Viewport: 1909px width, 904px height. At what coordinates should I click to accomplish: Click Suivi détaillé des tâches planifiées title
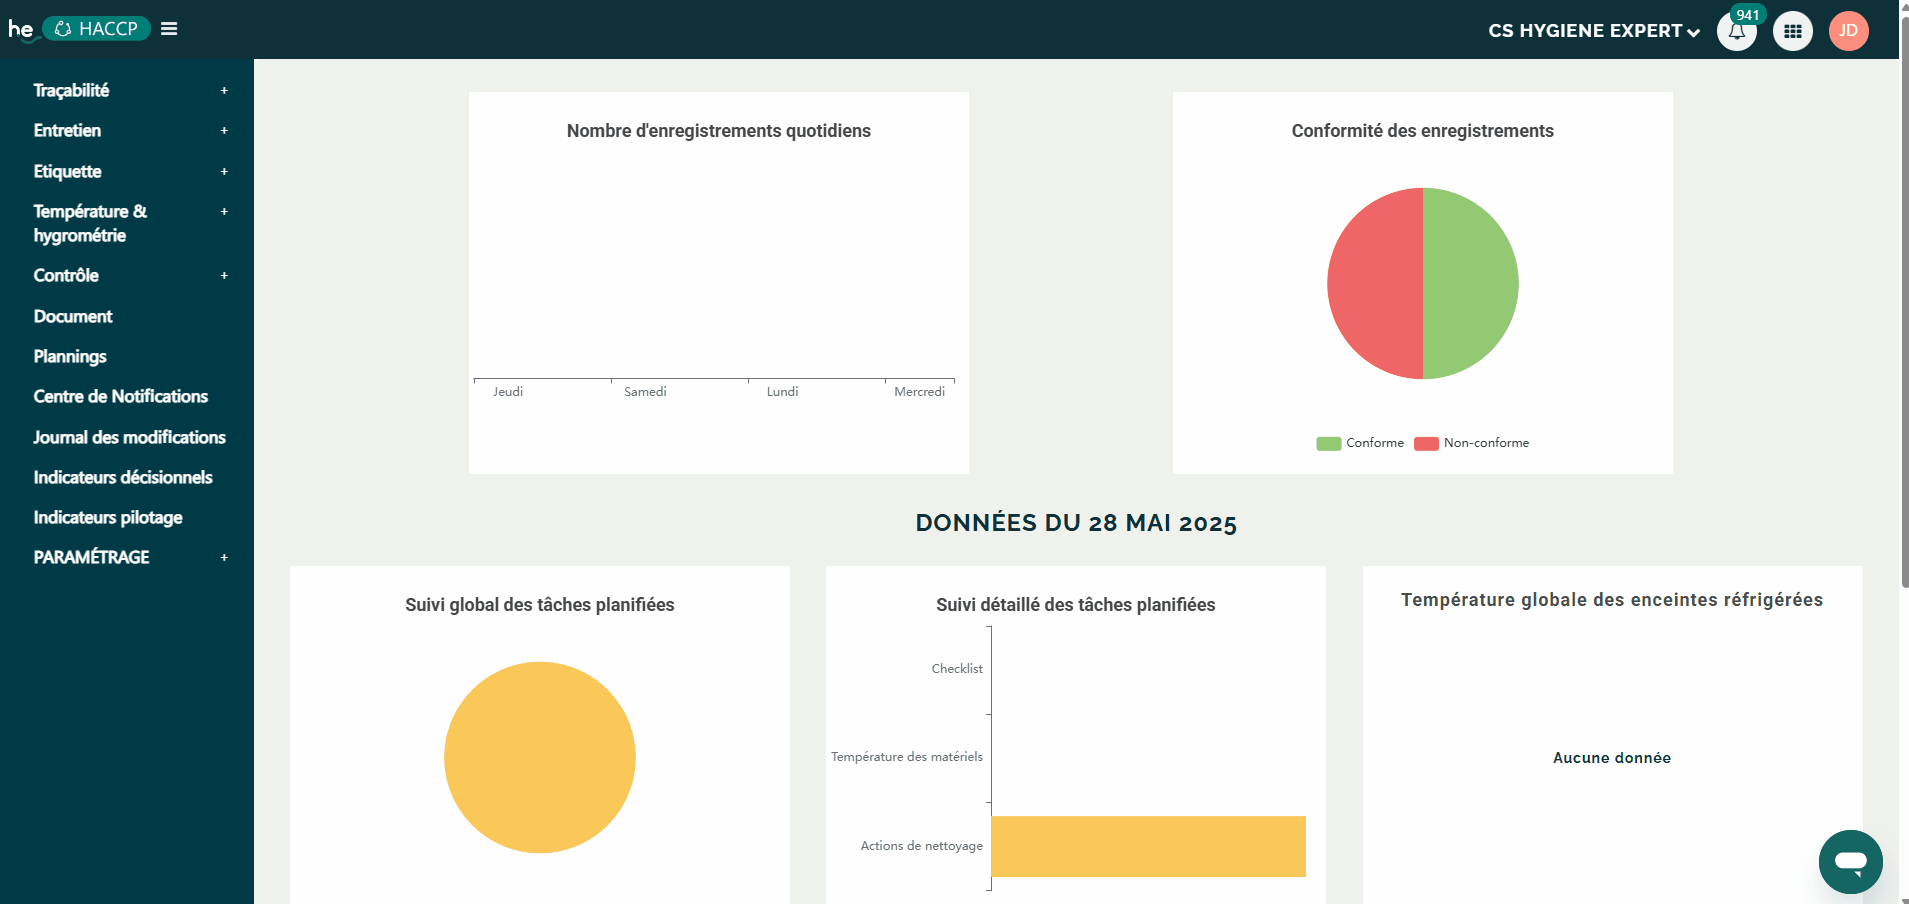click(x=1076, y=605)
